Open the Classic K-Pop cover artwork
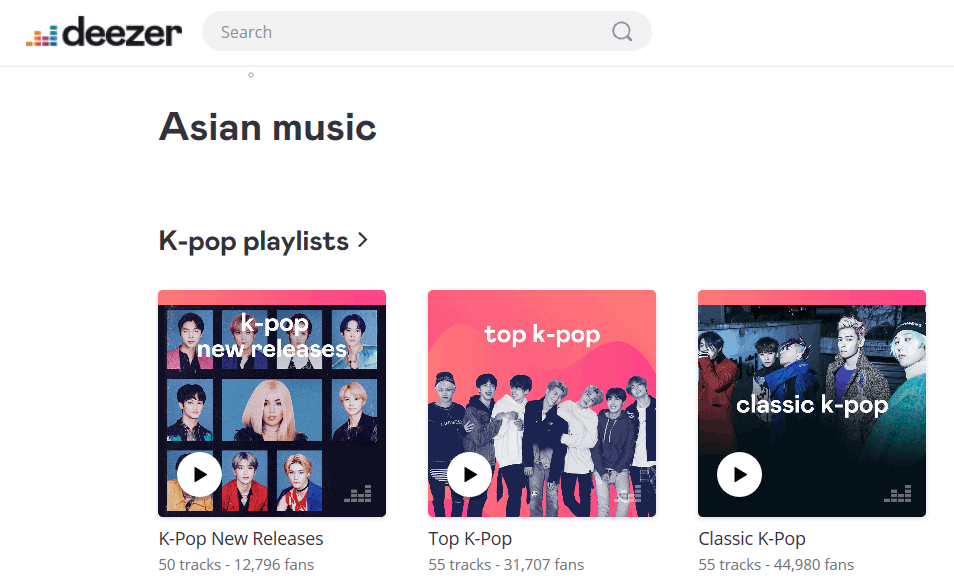The height and width of the screenshot is (583, 954). (x=812, y=403)
